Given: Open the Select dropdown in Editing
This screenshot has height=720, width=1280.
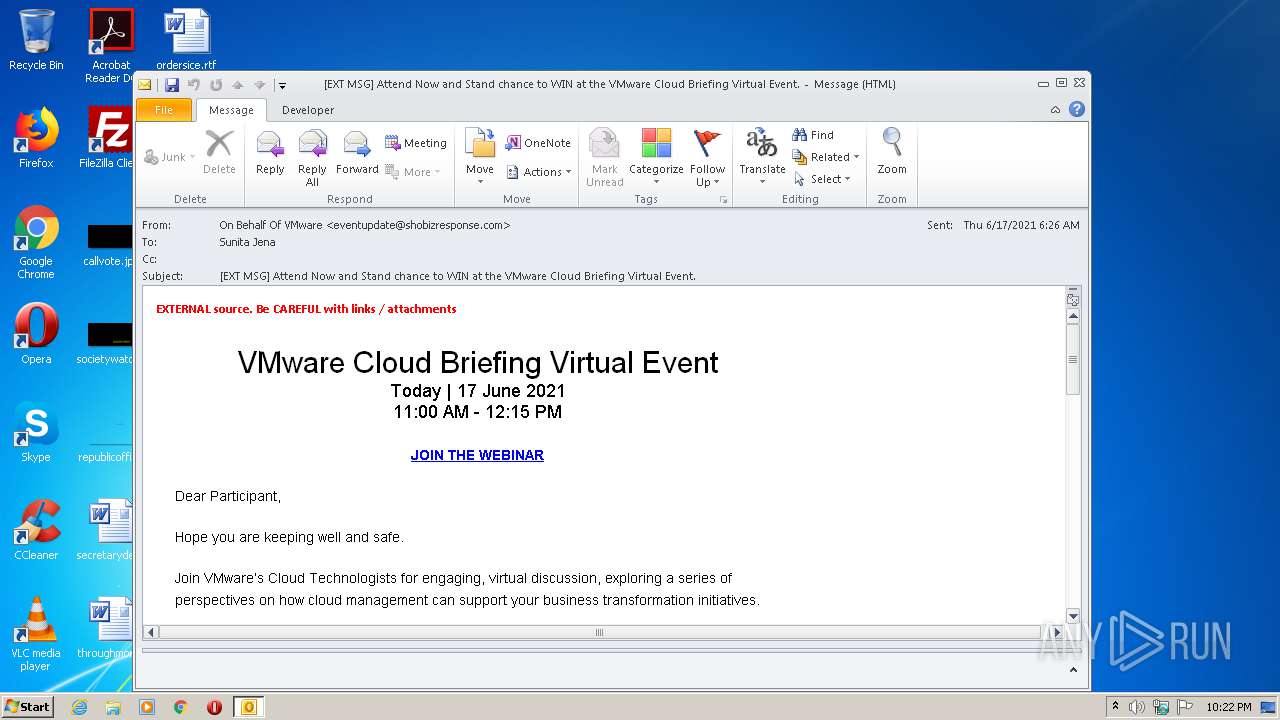Looking at the screenshot, I should (822, 179).
